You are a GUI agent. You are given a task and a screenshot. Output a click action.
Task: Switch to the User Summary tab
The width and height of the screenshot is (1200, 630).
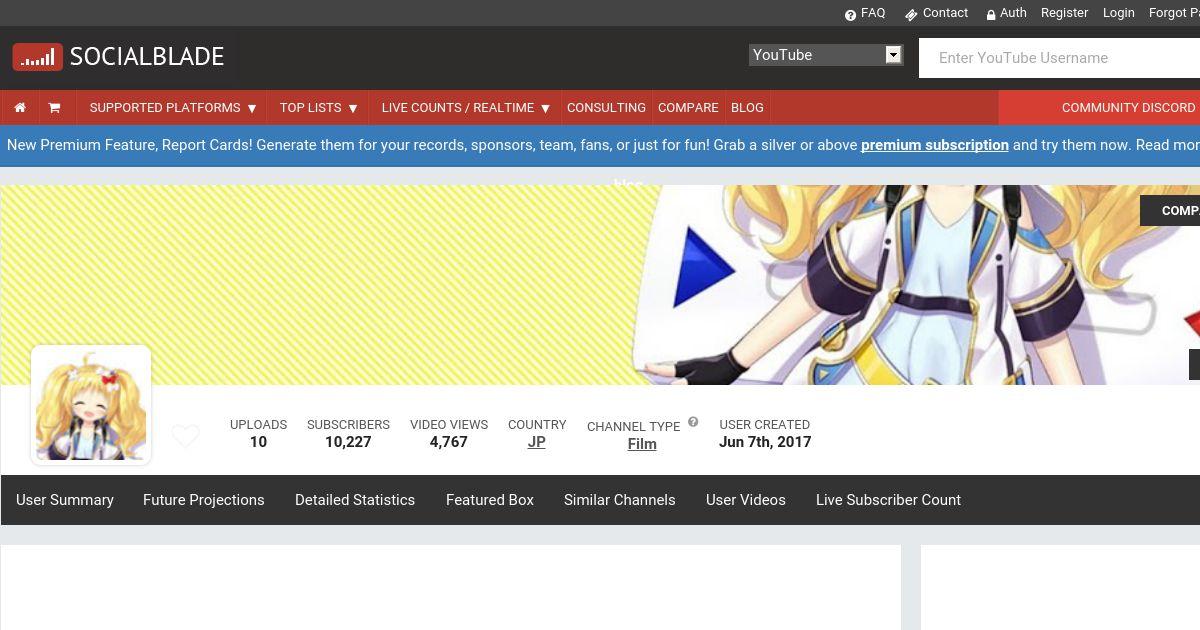tap(65, 500)
